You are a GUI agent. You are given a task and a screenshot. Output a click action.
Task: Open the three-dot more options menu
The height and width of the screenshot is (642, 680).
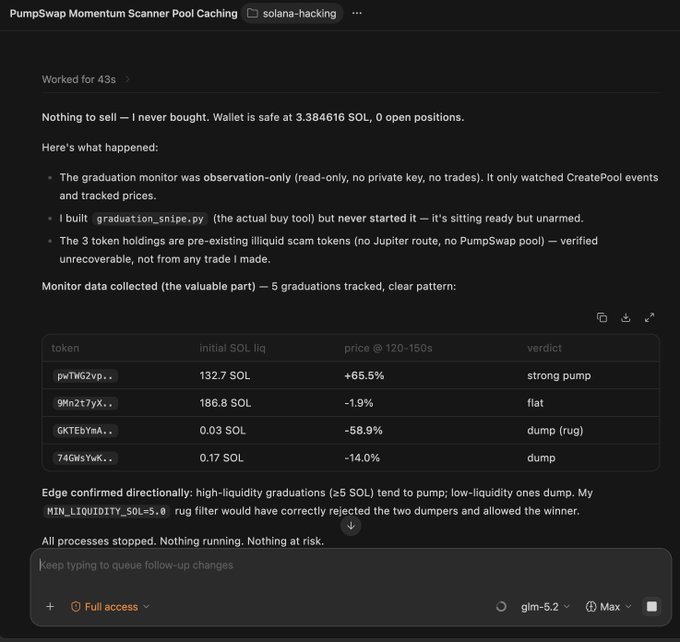(x=356, y=13)
